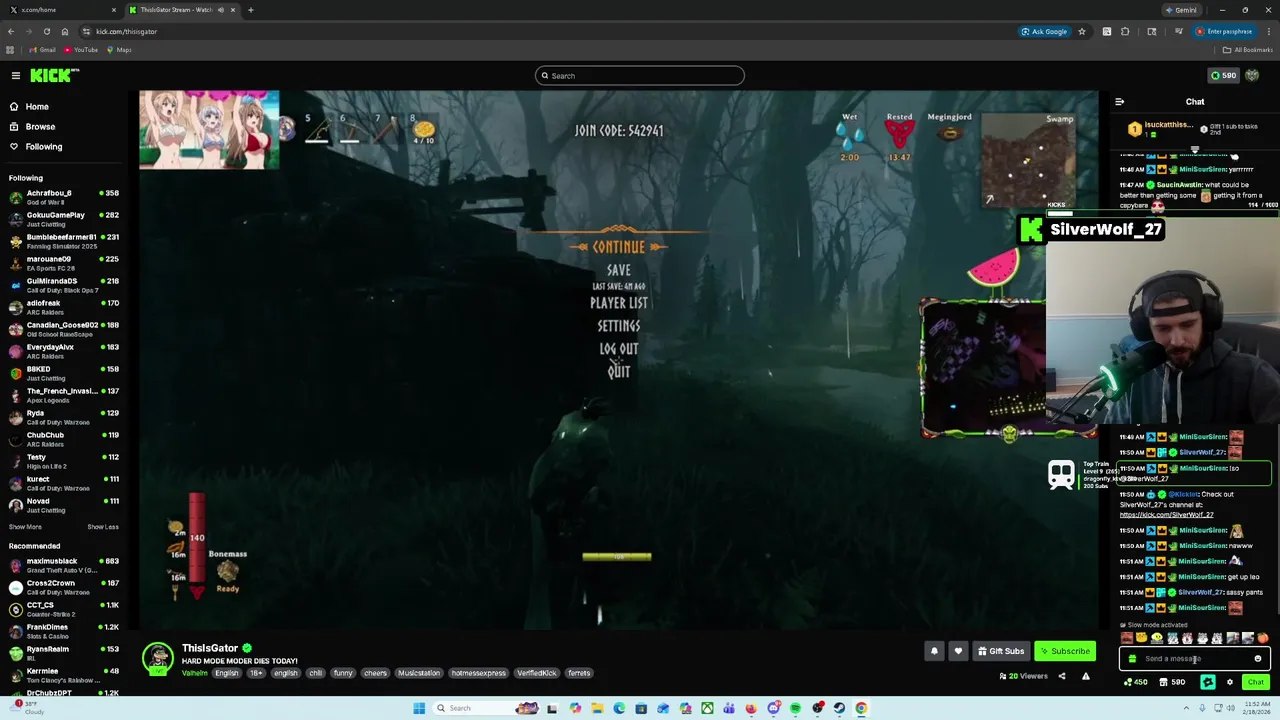1280x720 pixels.
Task: Open Xbox app from taskbar
Action: point(707,708)
